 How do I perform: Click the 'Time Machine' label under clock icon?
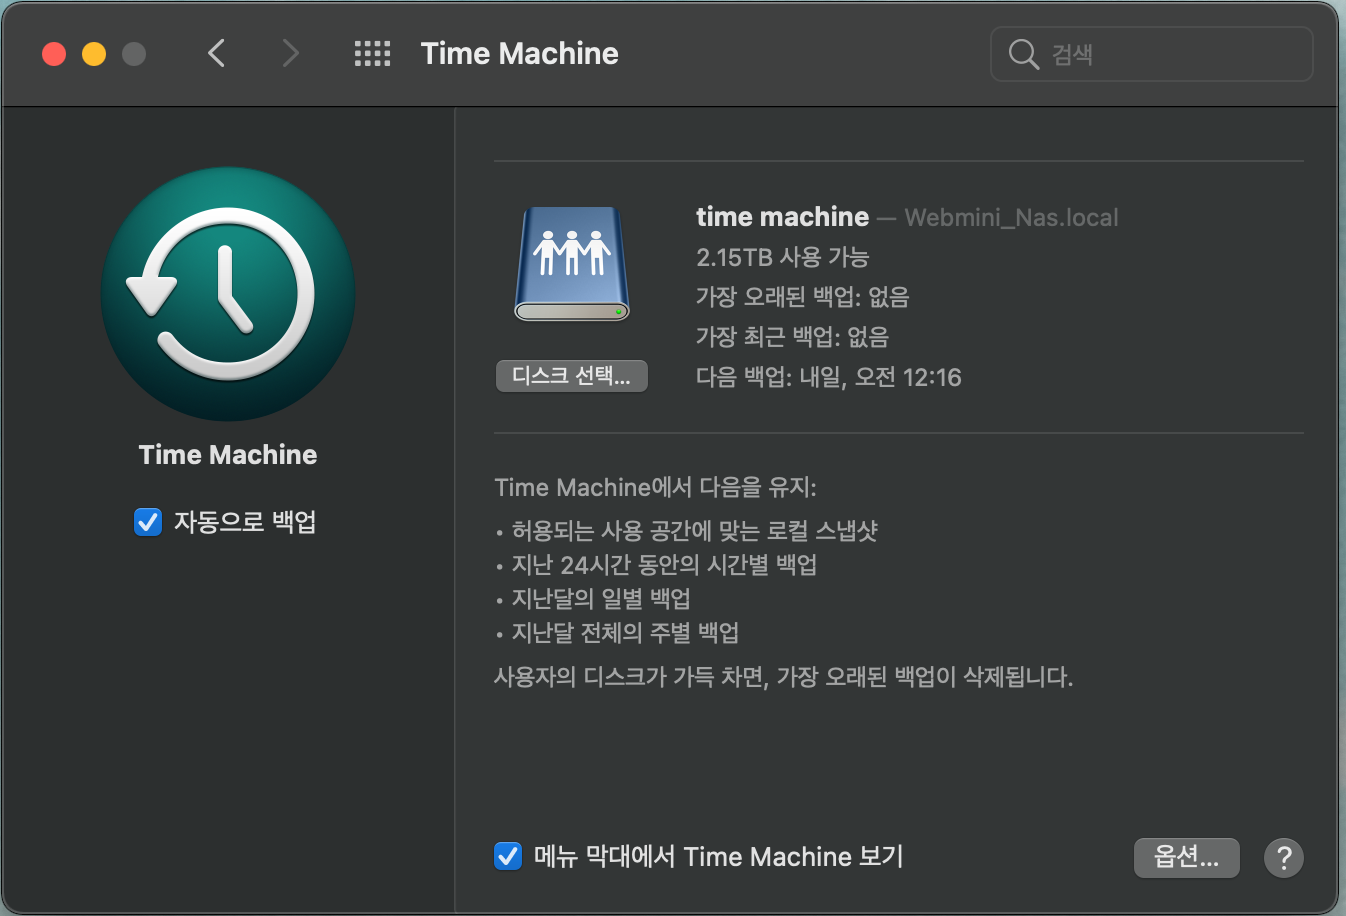pyautogui.click(x=228, y=455)
